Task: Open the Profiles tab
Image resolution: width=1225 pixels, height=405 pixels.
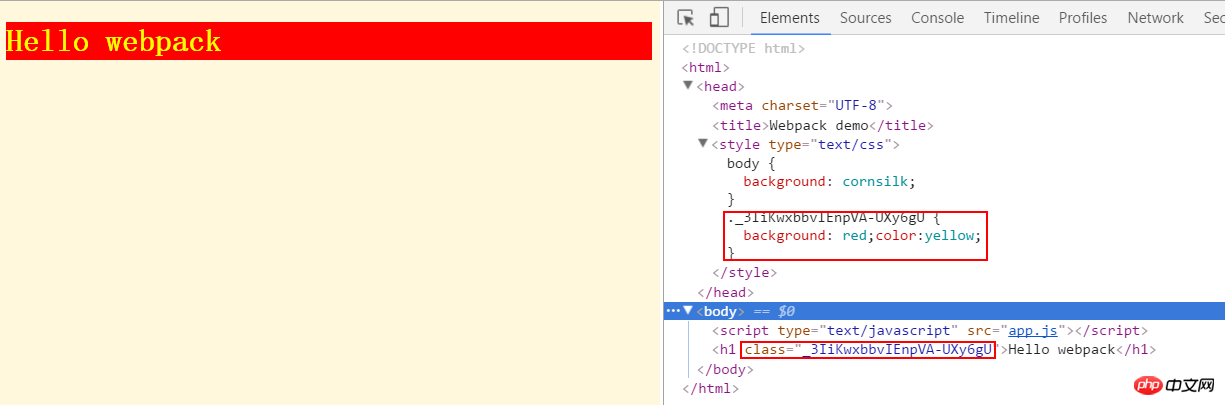Action: [x=1083, y=18]
